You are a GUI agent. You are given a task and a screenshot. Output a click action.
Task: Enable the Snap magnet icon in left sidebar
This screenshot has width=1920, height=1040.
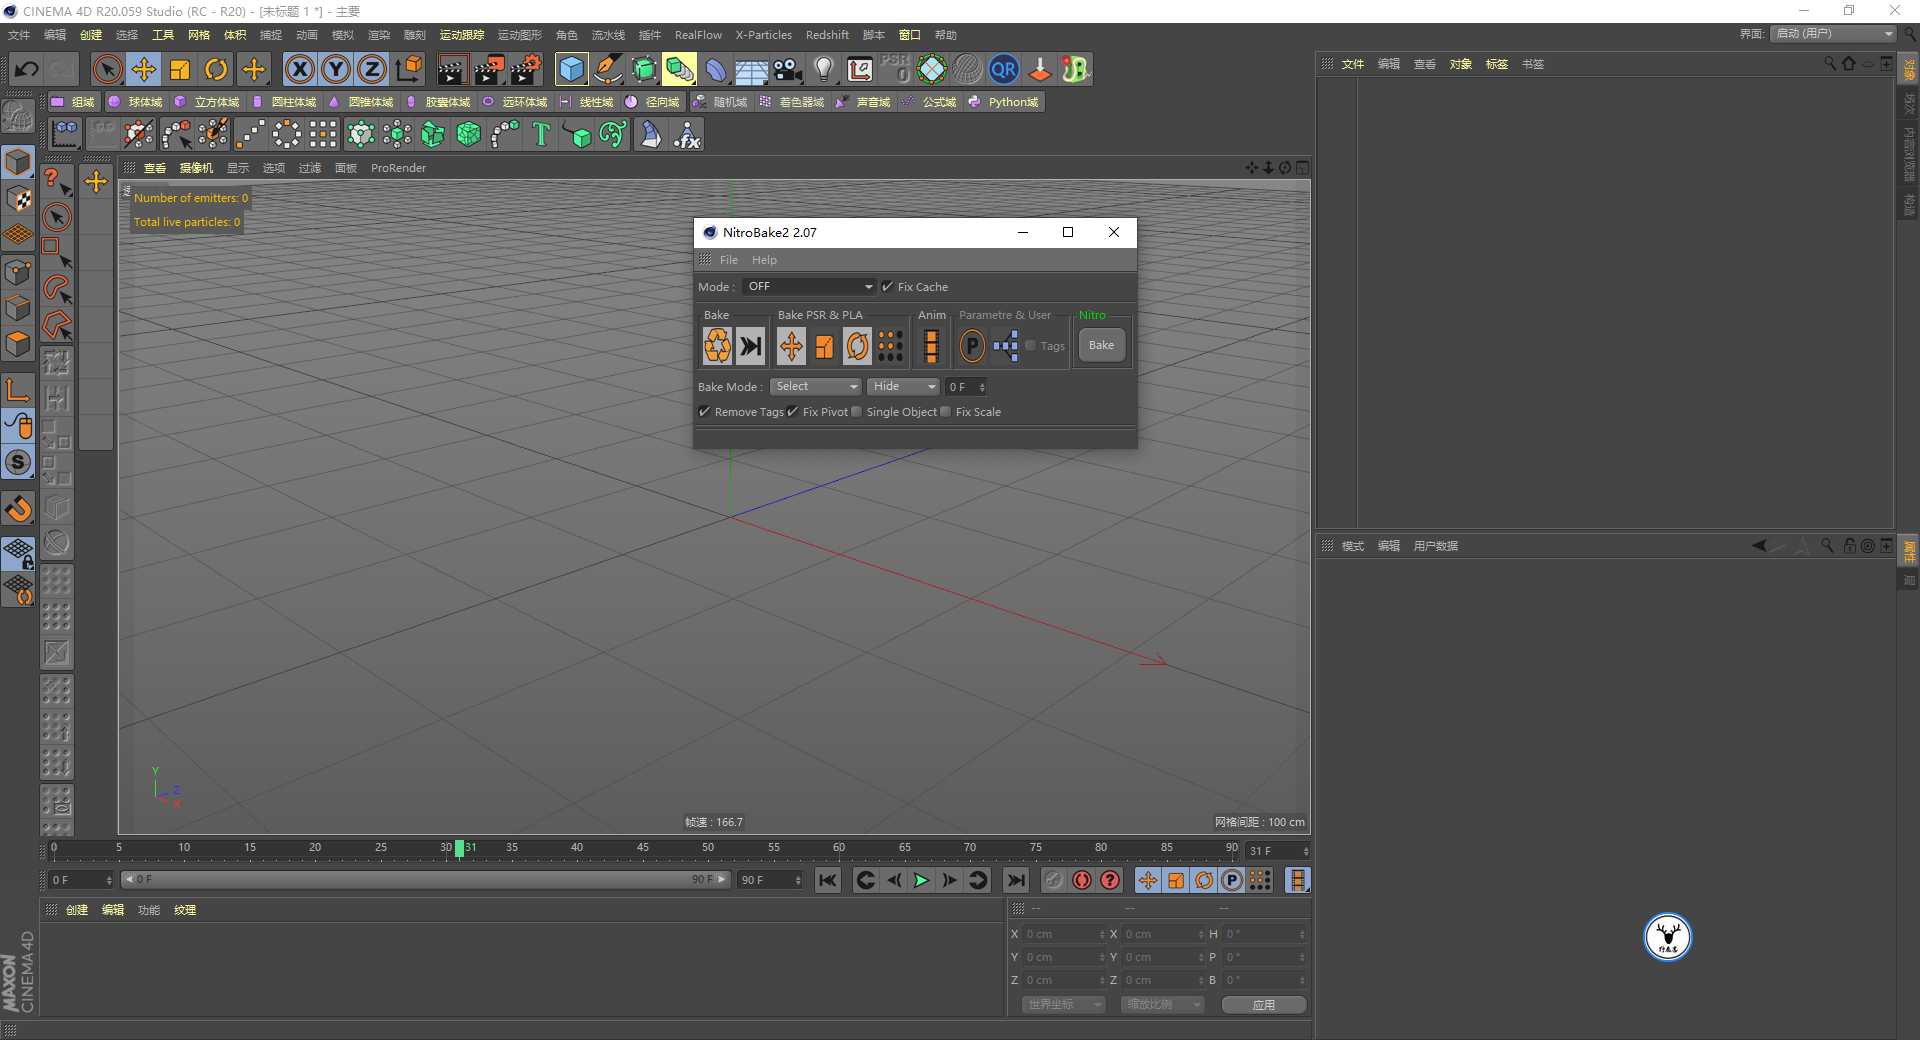click(18, 509)
